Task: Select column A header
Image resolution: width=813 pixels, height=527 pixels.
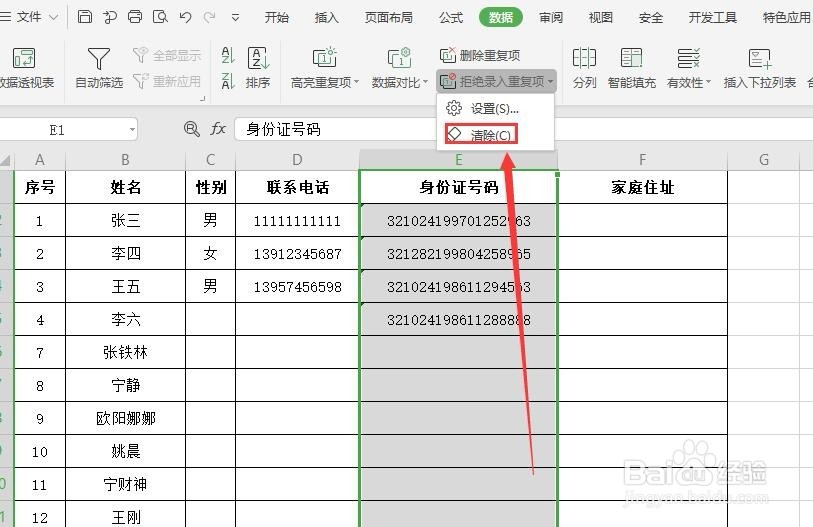Action: tap(39, 160)
